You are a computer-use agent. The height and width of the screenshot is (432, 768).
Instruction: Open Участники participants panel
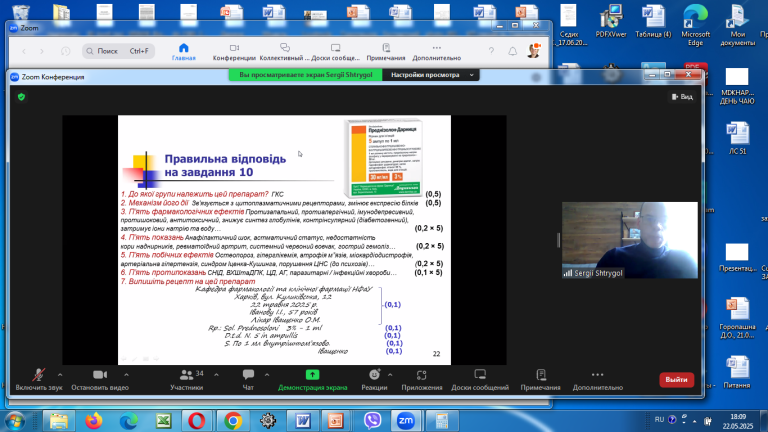(x=187, y=380)
